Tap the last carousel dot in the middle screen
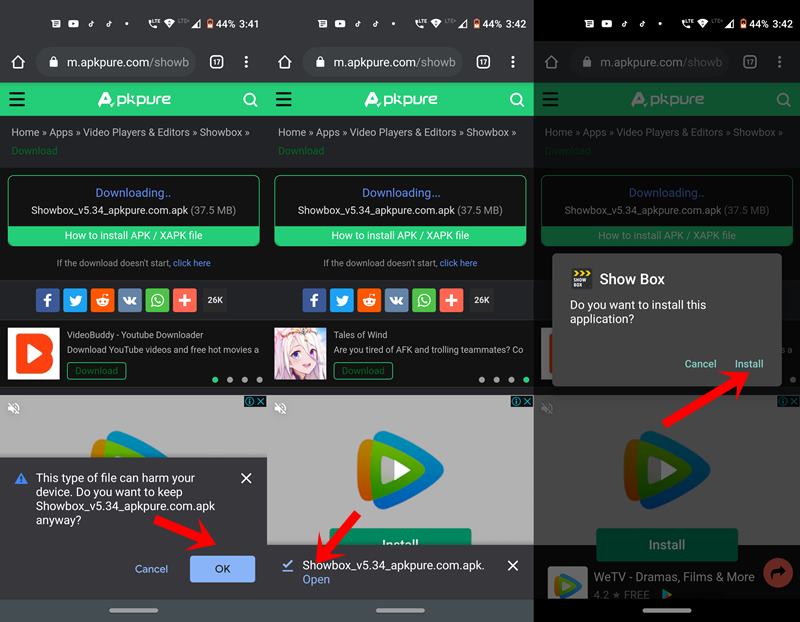This screenshot has height=622, width=800. click(x=526, y=380)
